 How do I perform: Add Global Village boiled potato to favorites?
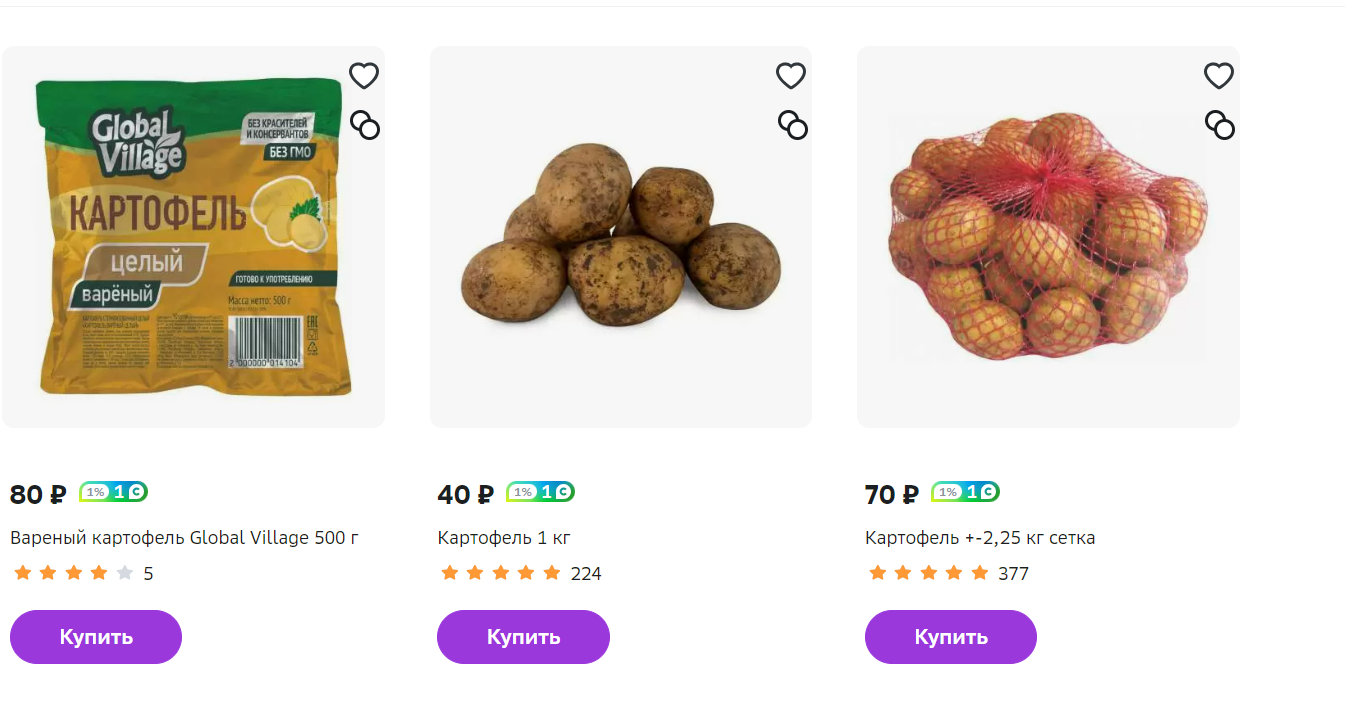[364, 76]
